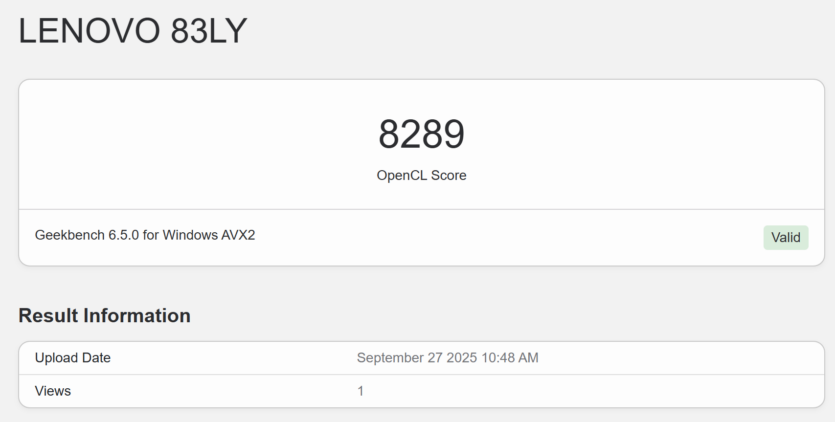This screenshot has height=422, width=835.
Task: Click the 8289 score number
Action: (421, 134)
